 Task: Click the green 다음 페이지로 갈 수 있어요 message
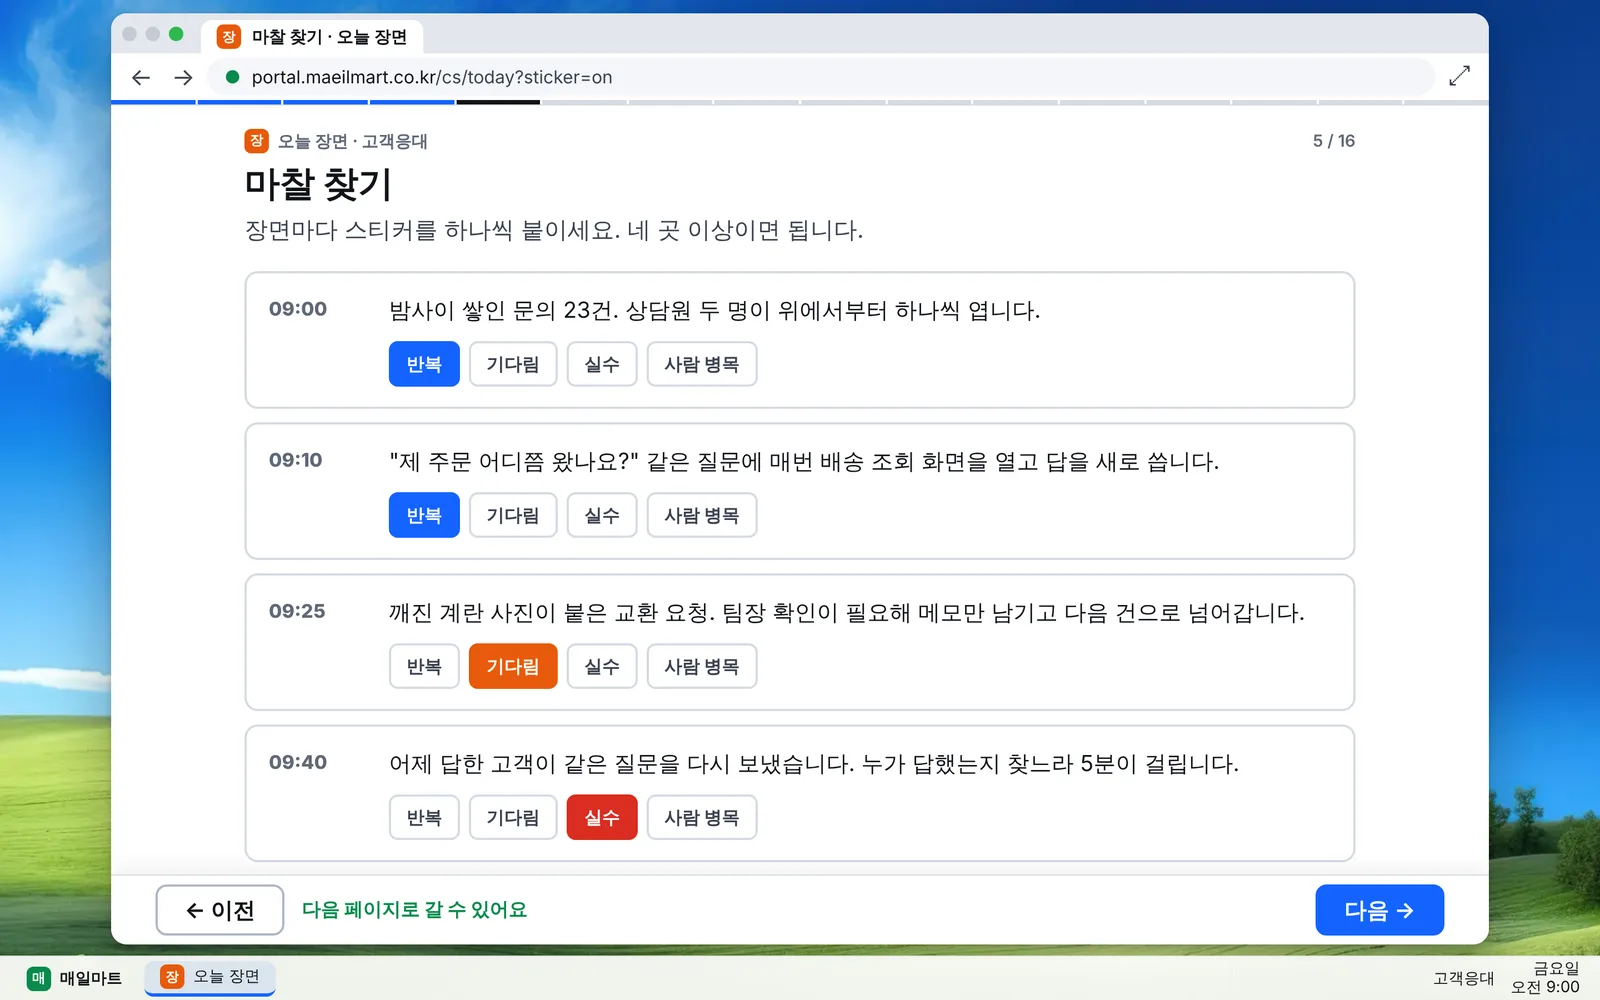414,910
